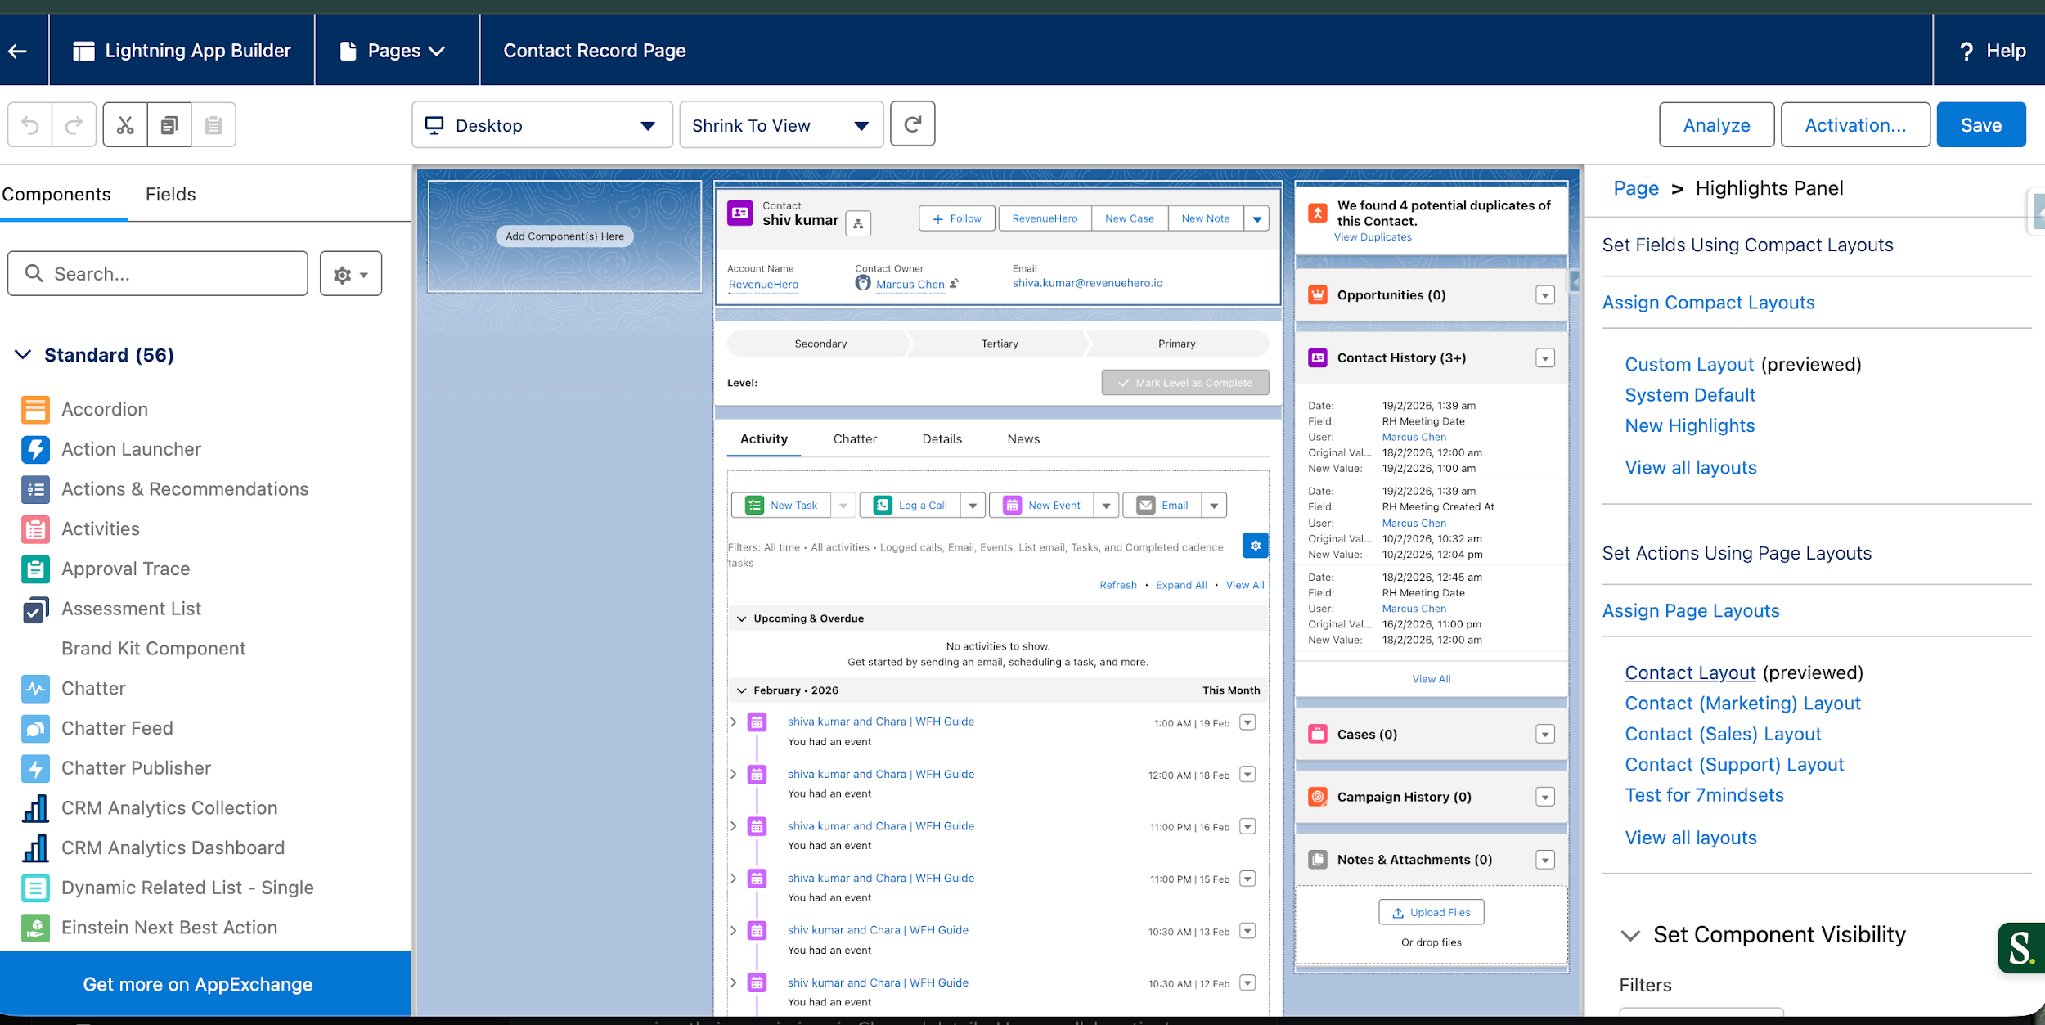Open the Opportunities (0) dropdown arrow

tap(1545, 295)
